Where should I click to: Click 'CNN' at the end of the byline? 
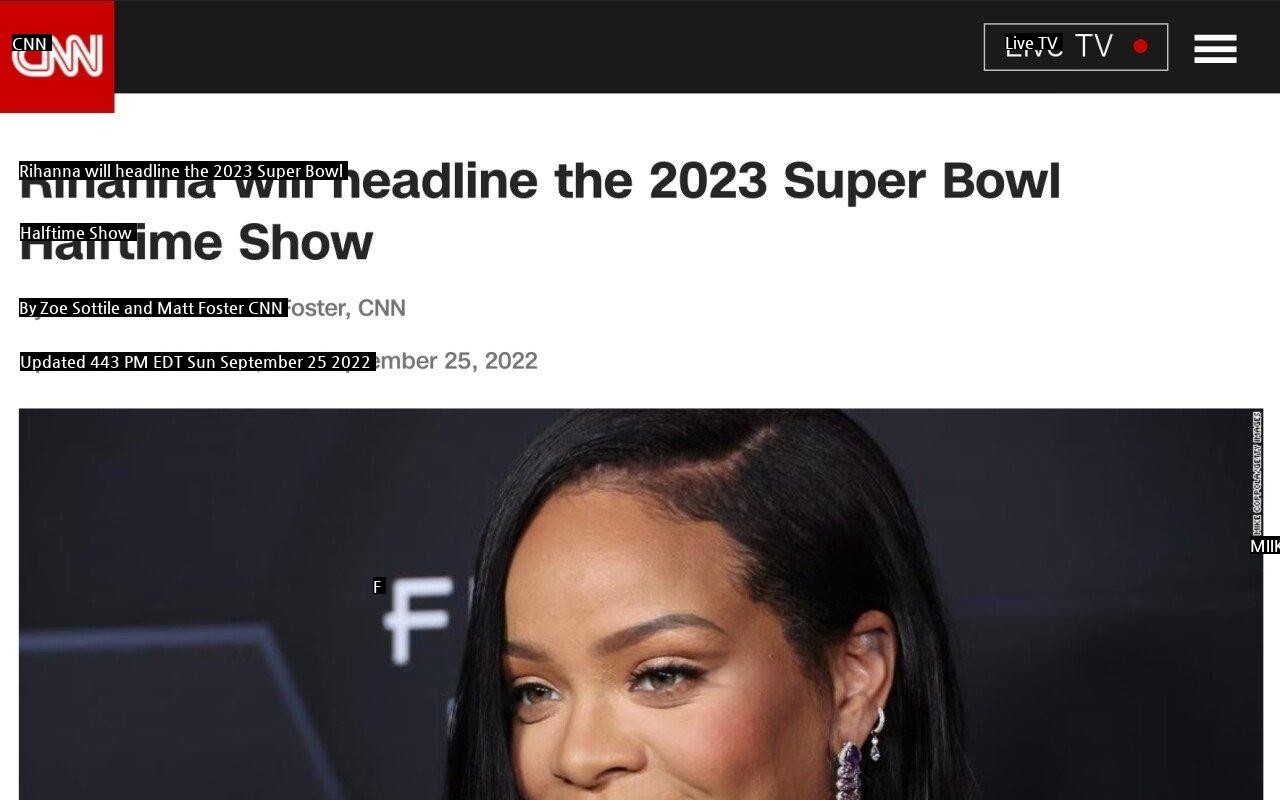tap(382, 308)
